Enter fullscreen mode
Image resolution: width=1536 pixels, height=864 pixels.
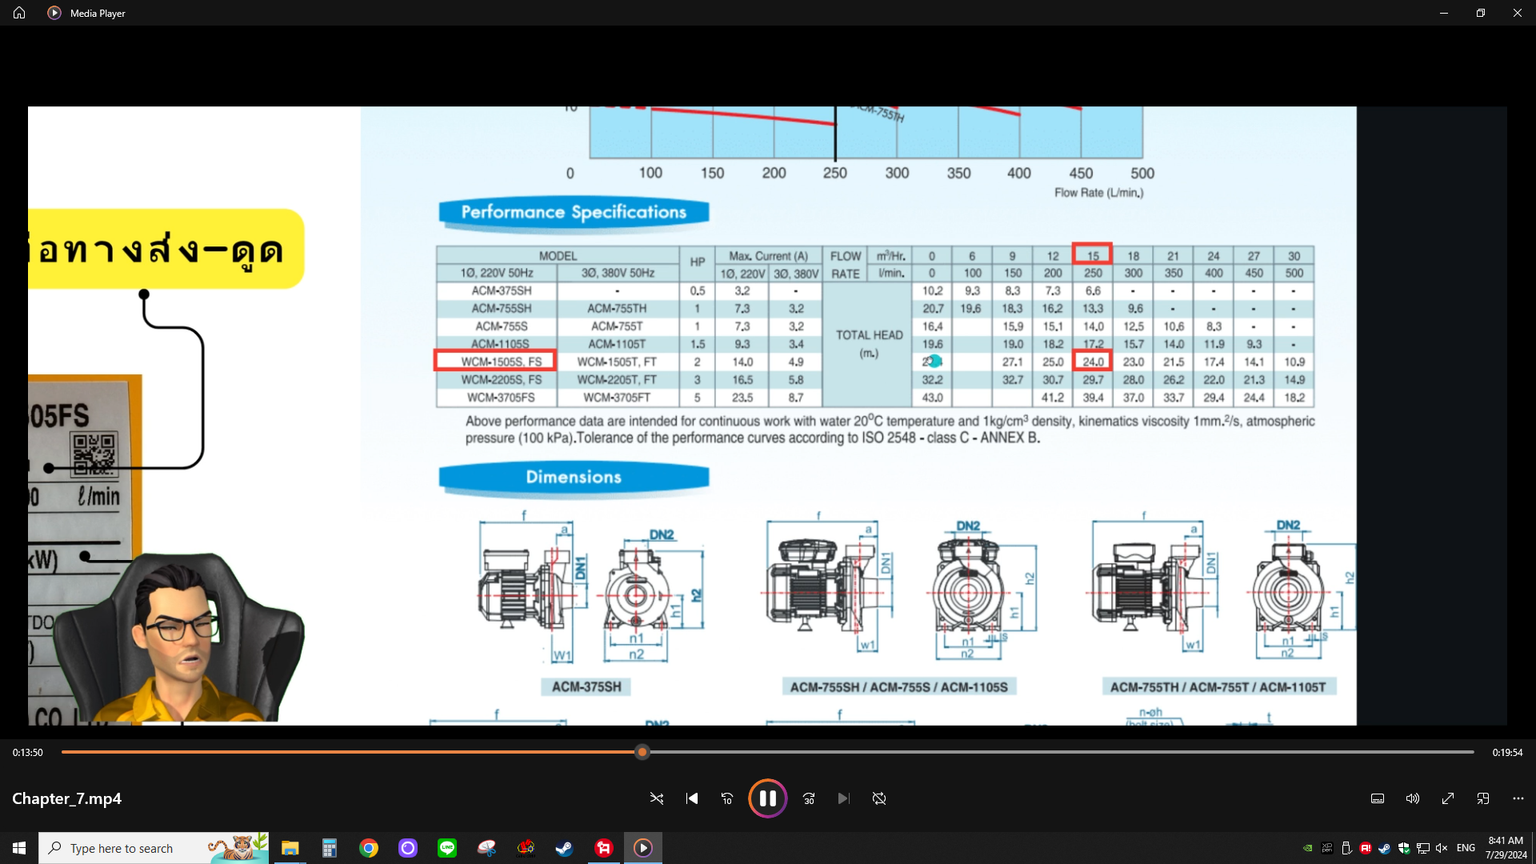[x=1448, y=798]
